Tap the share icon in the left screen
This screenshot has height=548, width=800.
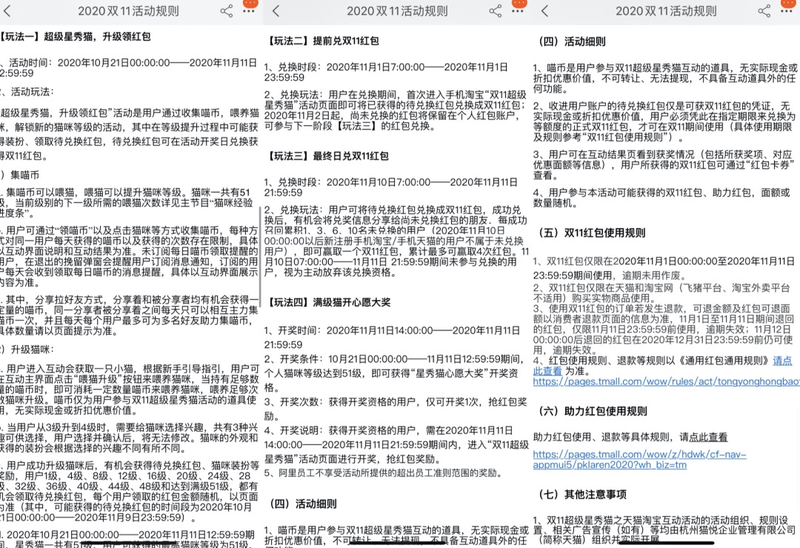227,11
